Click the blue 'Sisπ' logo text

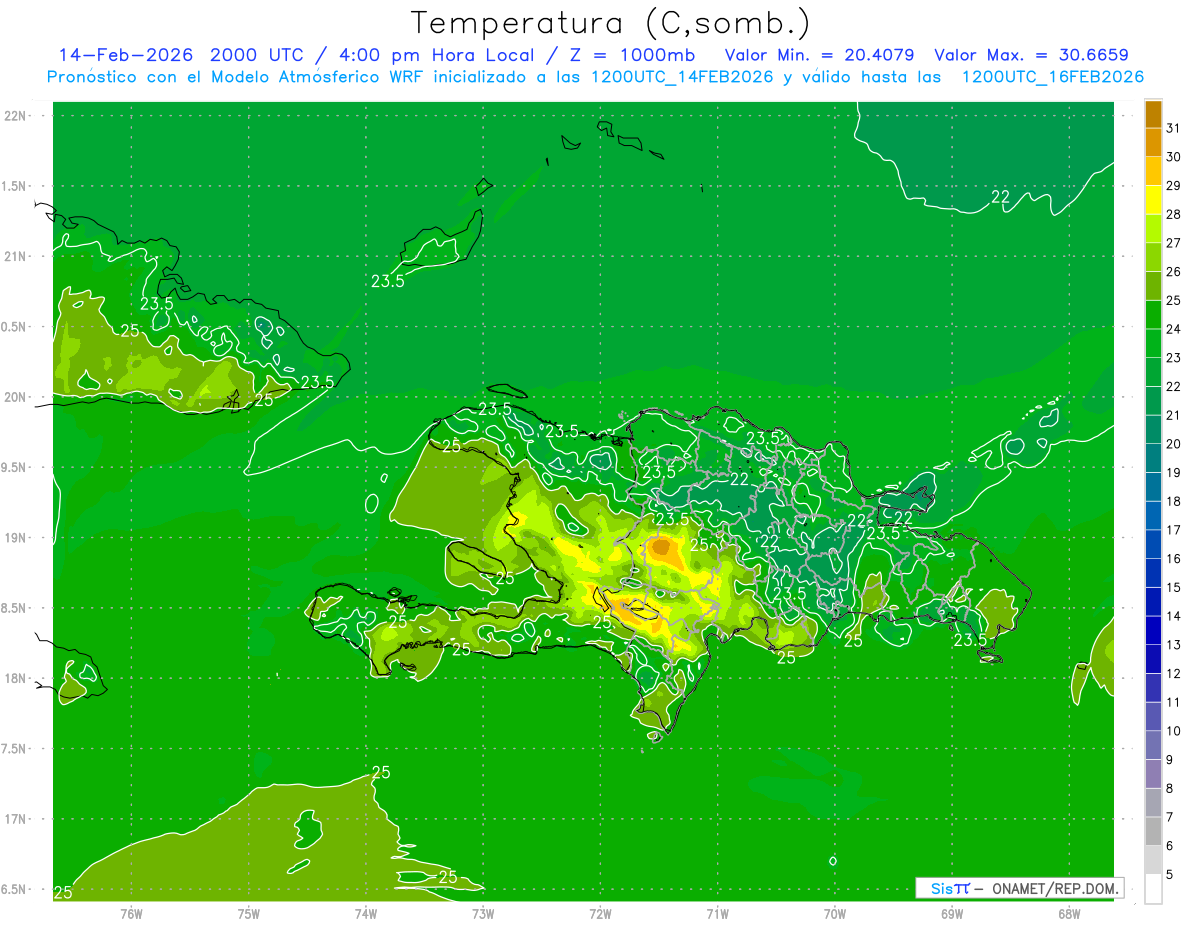(950, 888)
